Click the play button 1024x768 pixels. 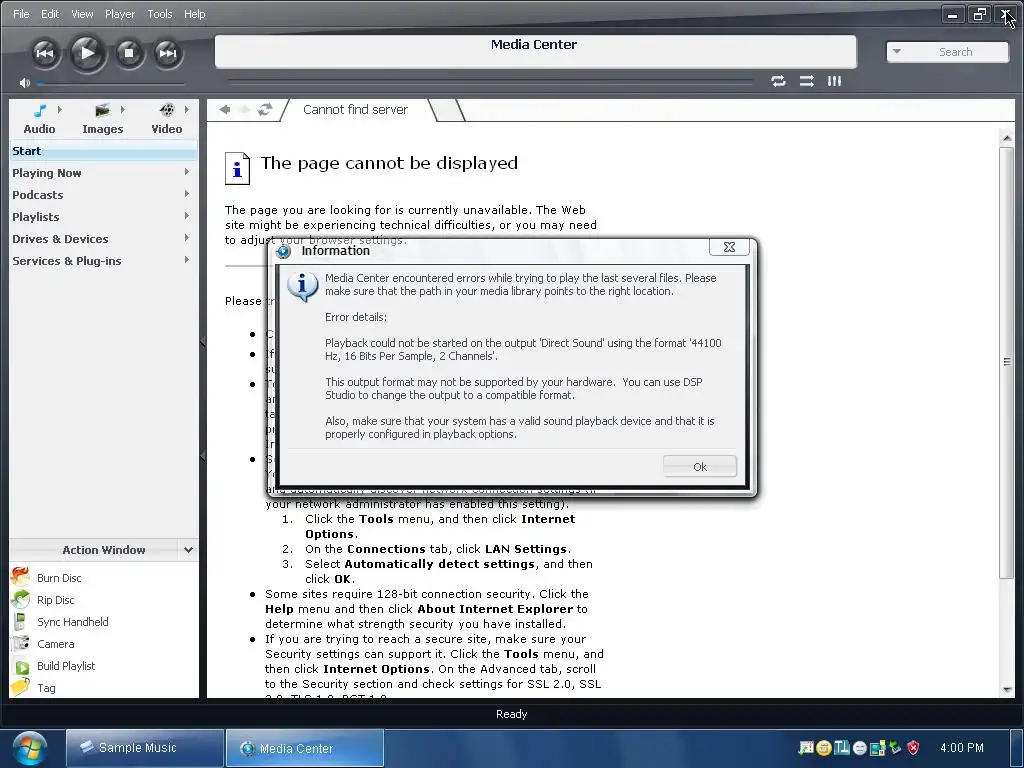pyautogui.click(x=87, y=52)
